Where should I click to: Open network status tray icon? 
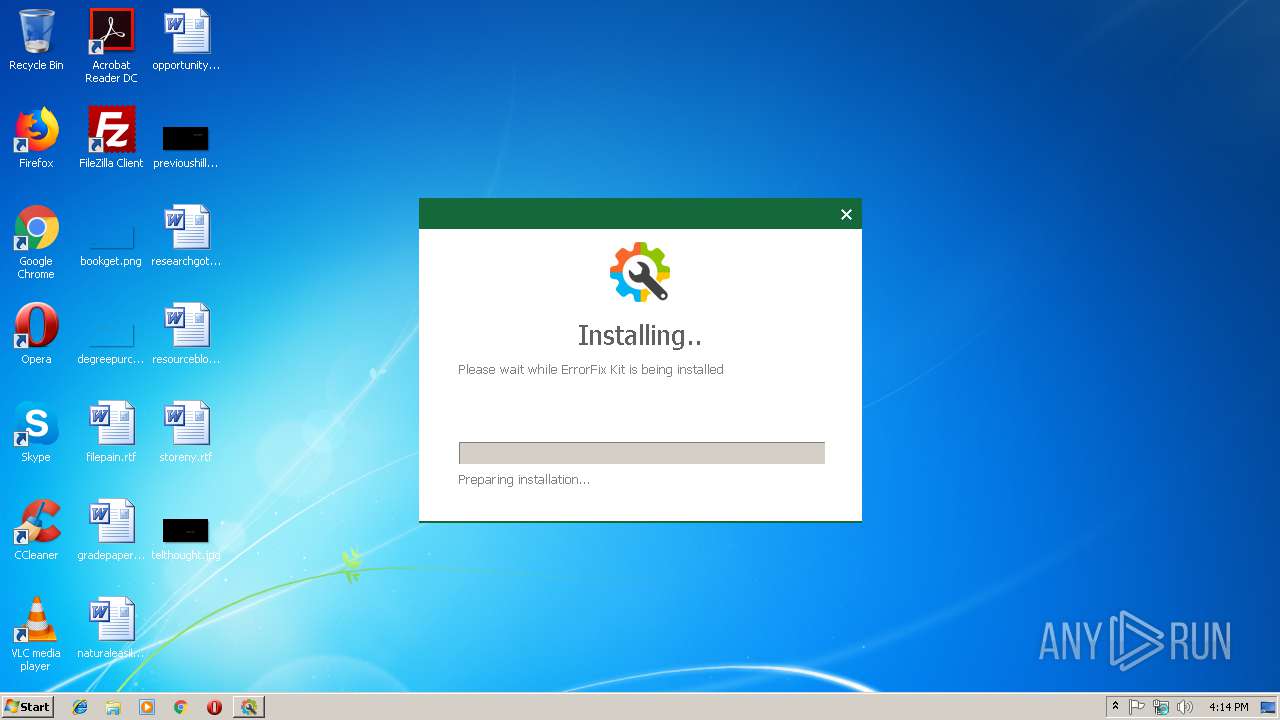click(x=1161, y=707)
